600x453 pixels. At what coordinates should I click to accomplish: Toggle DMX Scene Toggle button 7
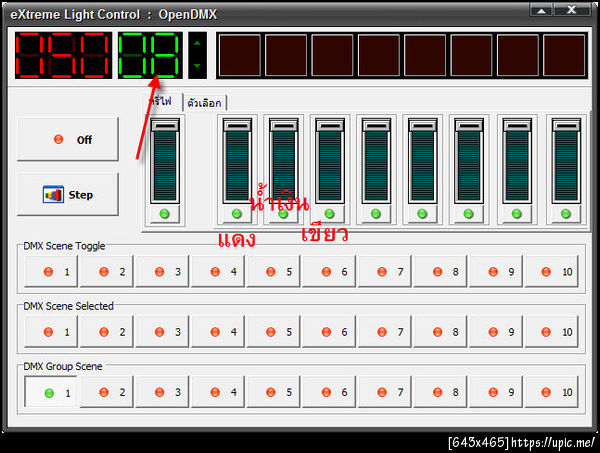(385, 272)
